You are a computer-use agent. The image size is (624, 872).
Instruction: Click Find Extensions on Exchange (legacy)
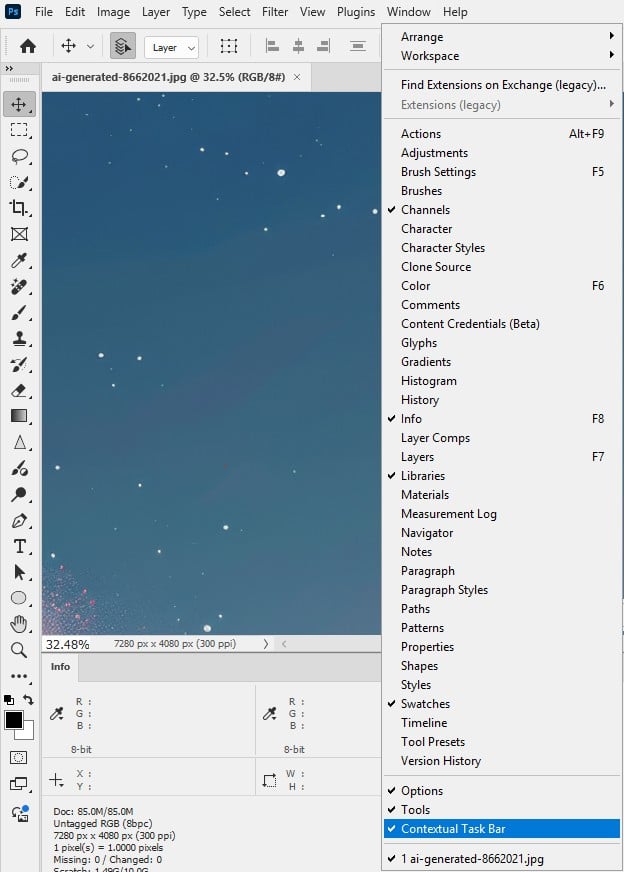click(x=502, y=85)
